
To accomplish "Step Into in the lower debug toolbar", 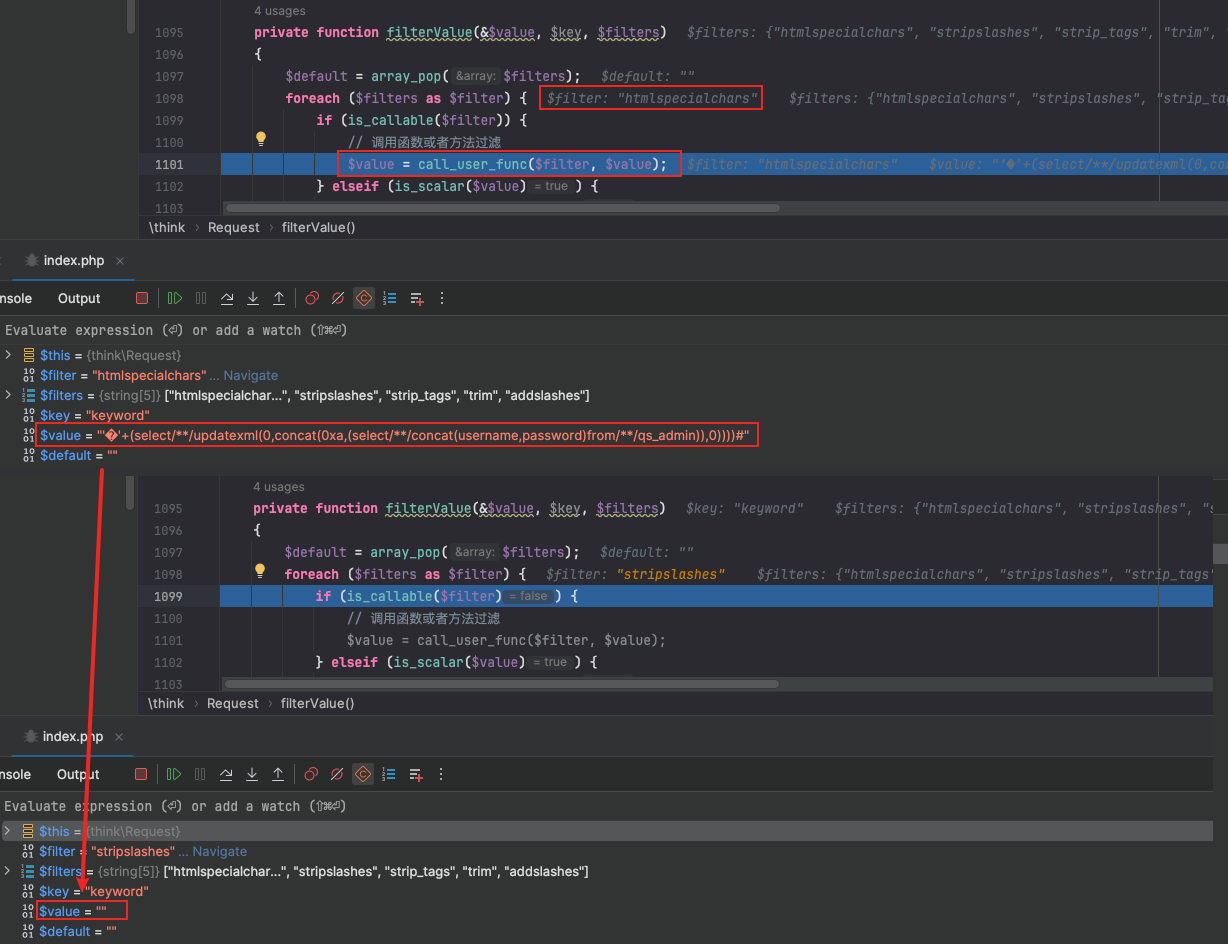I will point(252,774).
